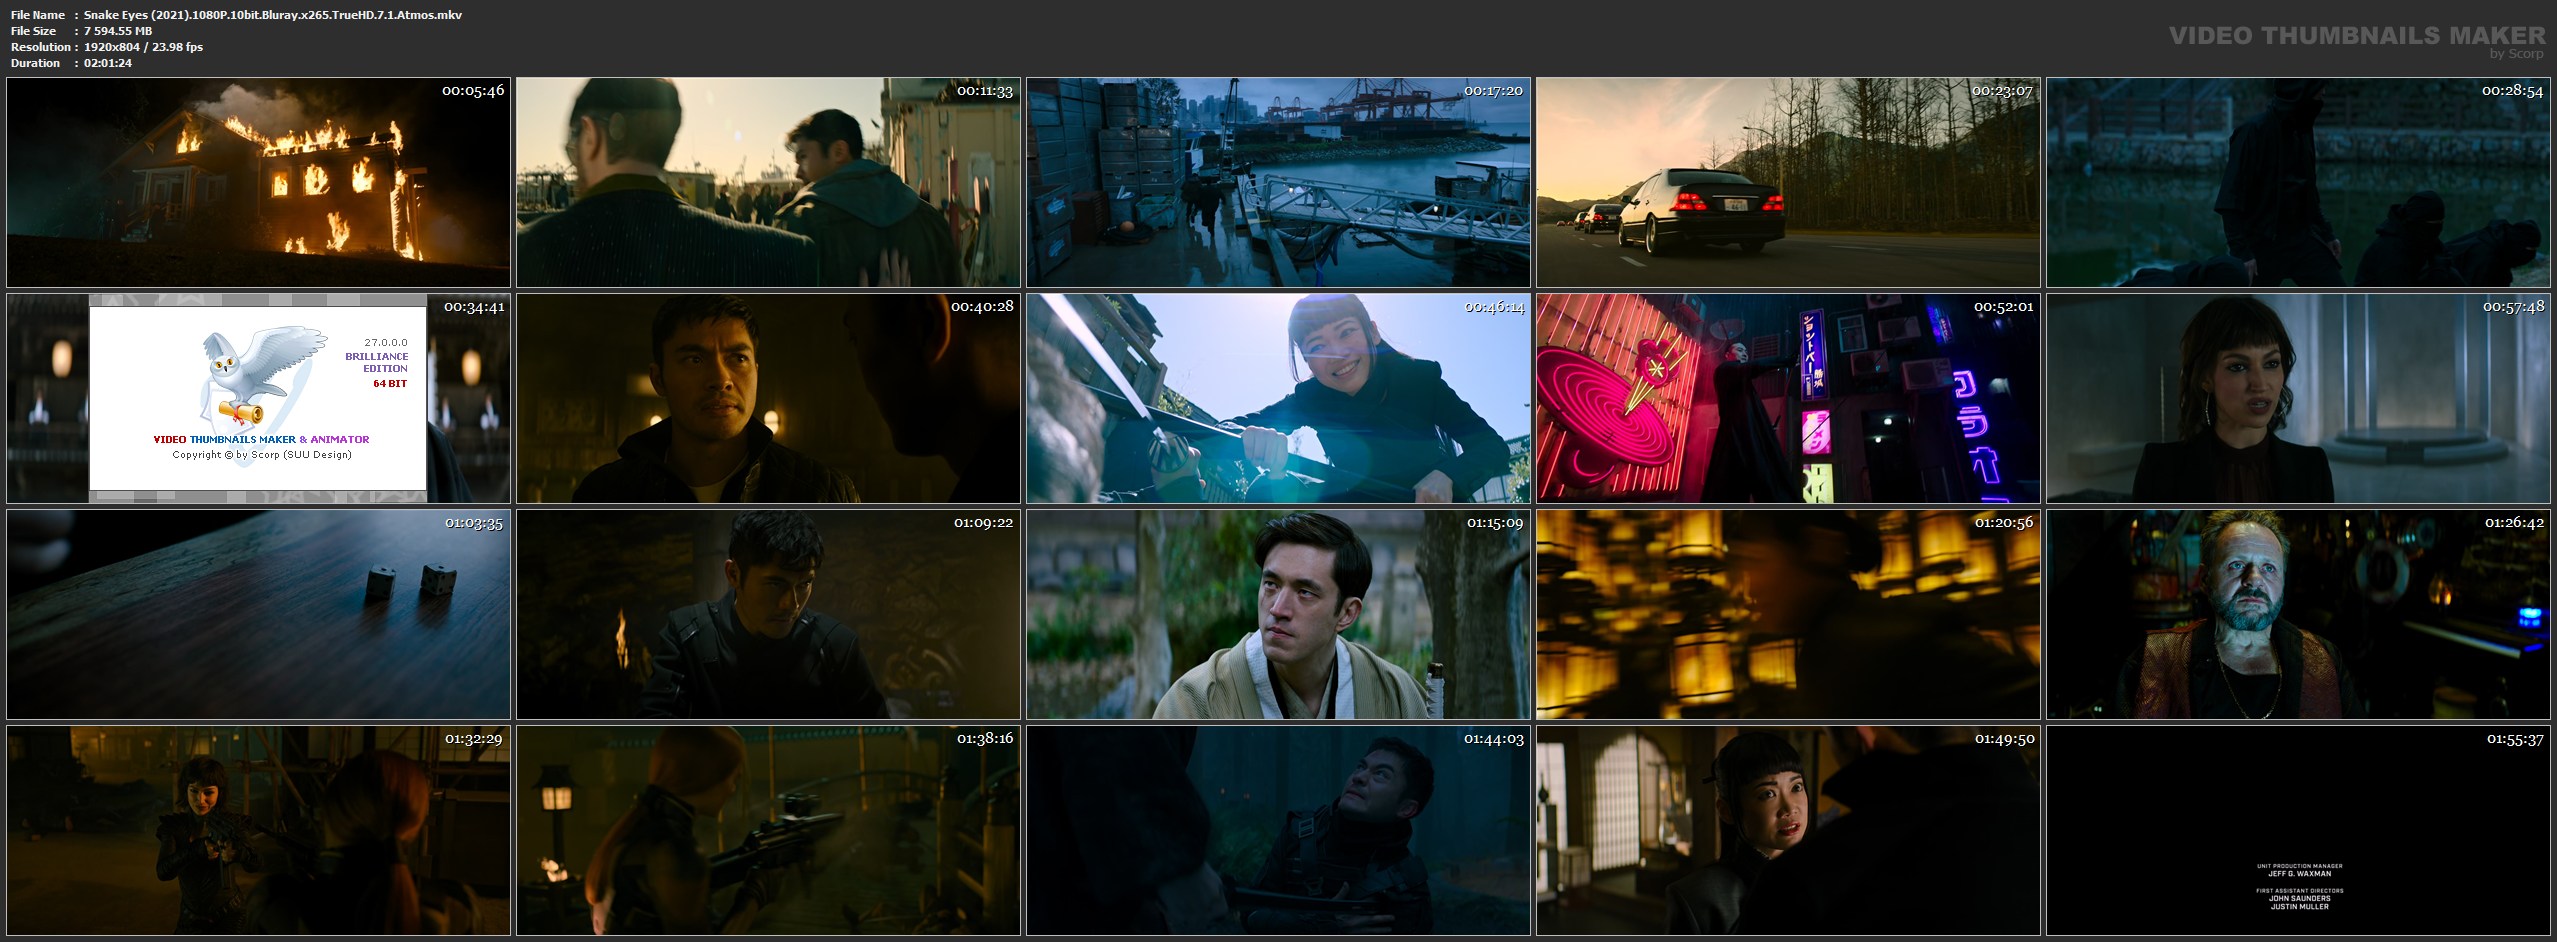Click the pink neon spiral sign thumbnail

(x=1788, y=398)
